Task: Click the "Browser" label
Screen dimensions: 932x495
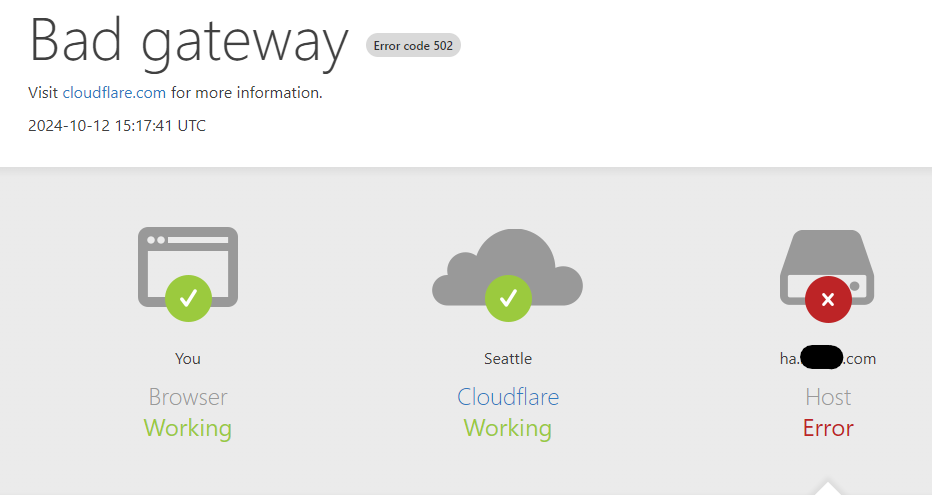Action: click(x=188, y=397)
